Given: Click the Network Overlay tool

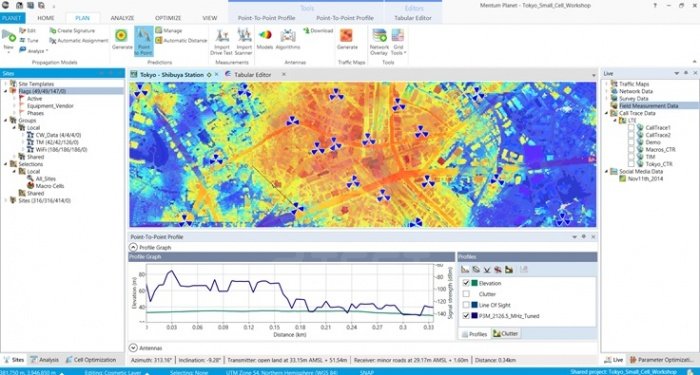Looking at the screenshot, I should (x=379, y=41).
